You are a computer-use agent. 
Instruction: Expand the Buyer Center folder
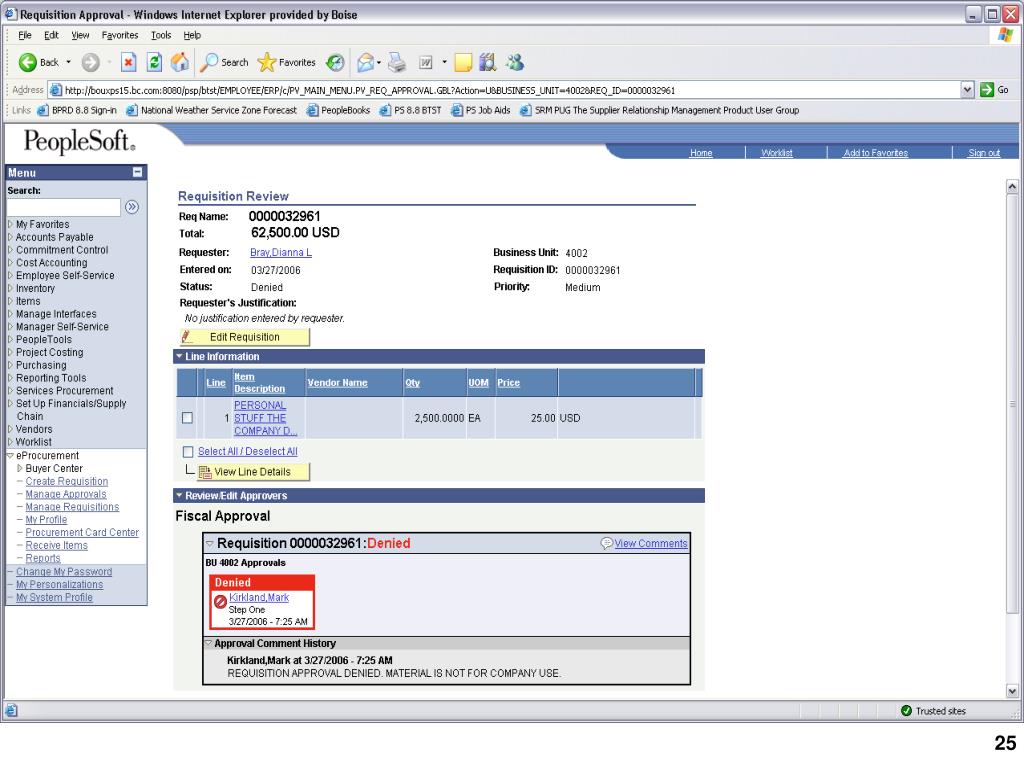(x=20, y=468)
